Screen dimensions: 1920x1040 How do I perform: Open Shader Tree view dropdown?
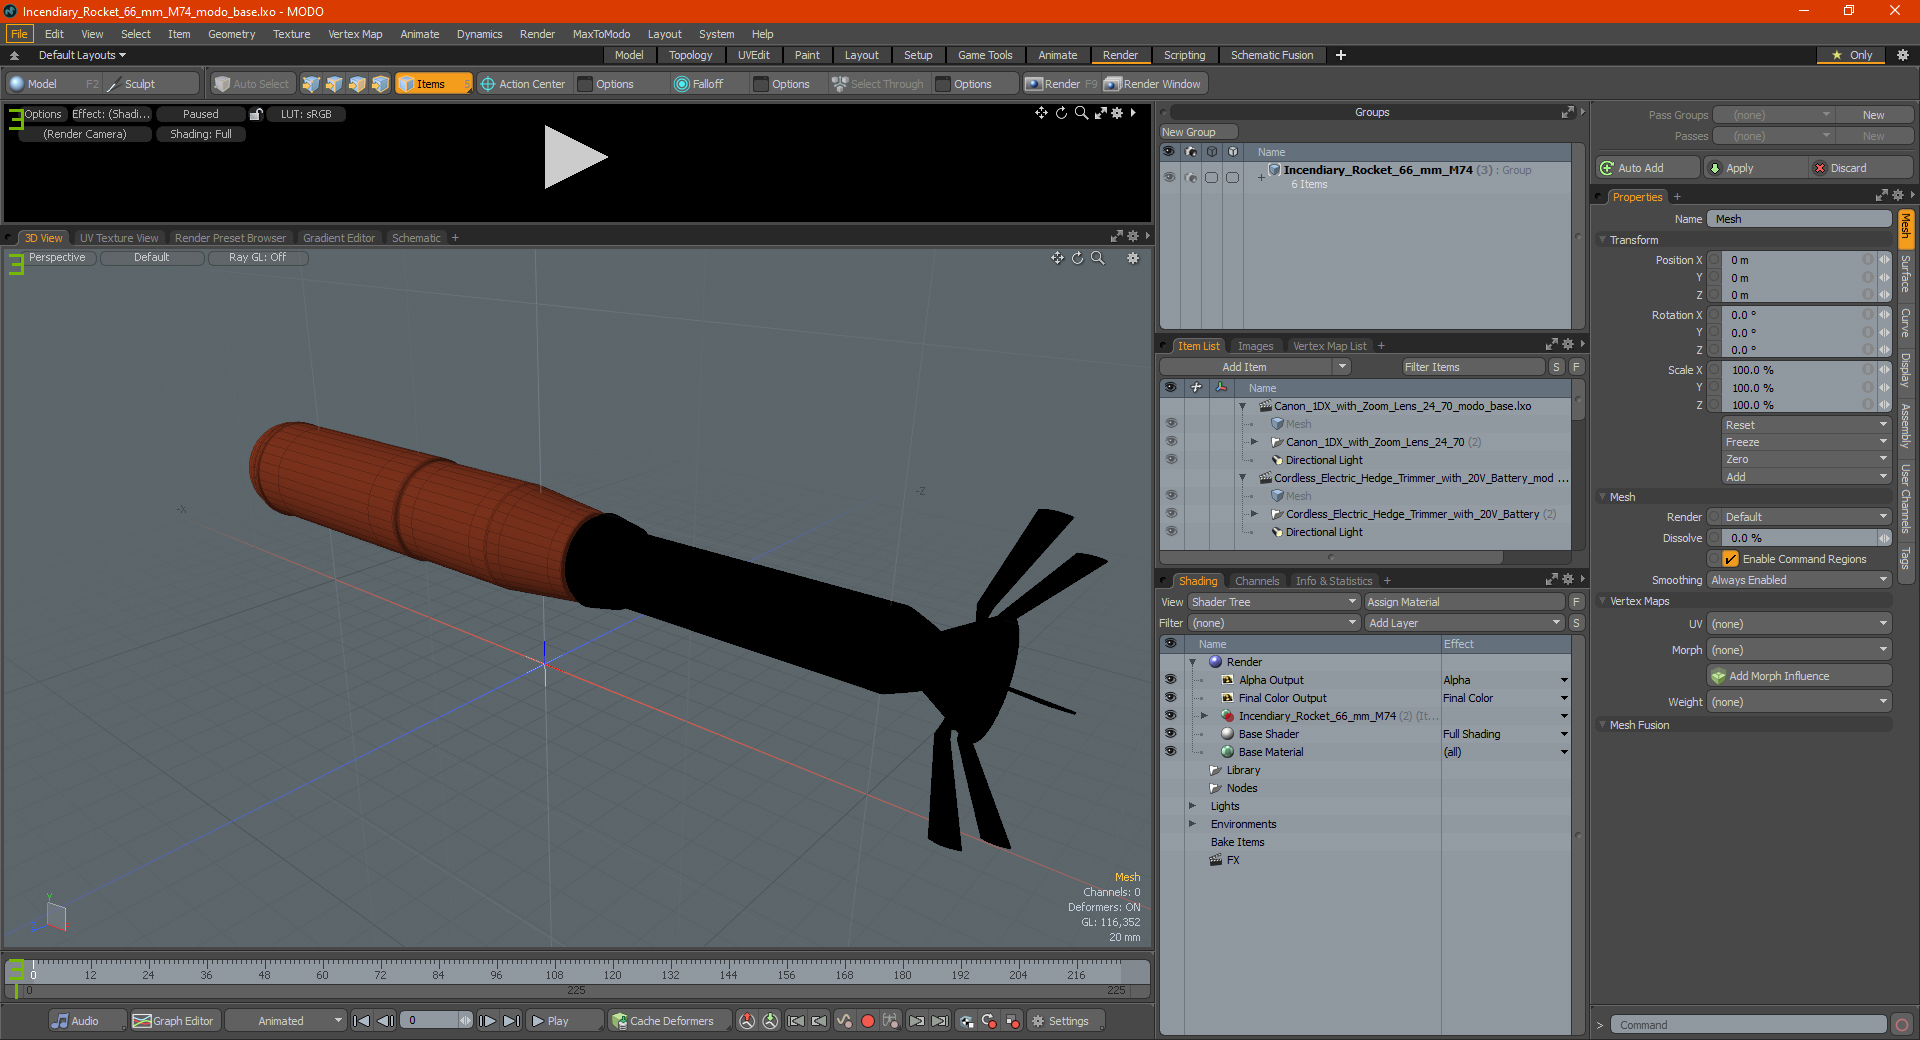[1274, 602]
